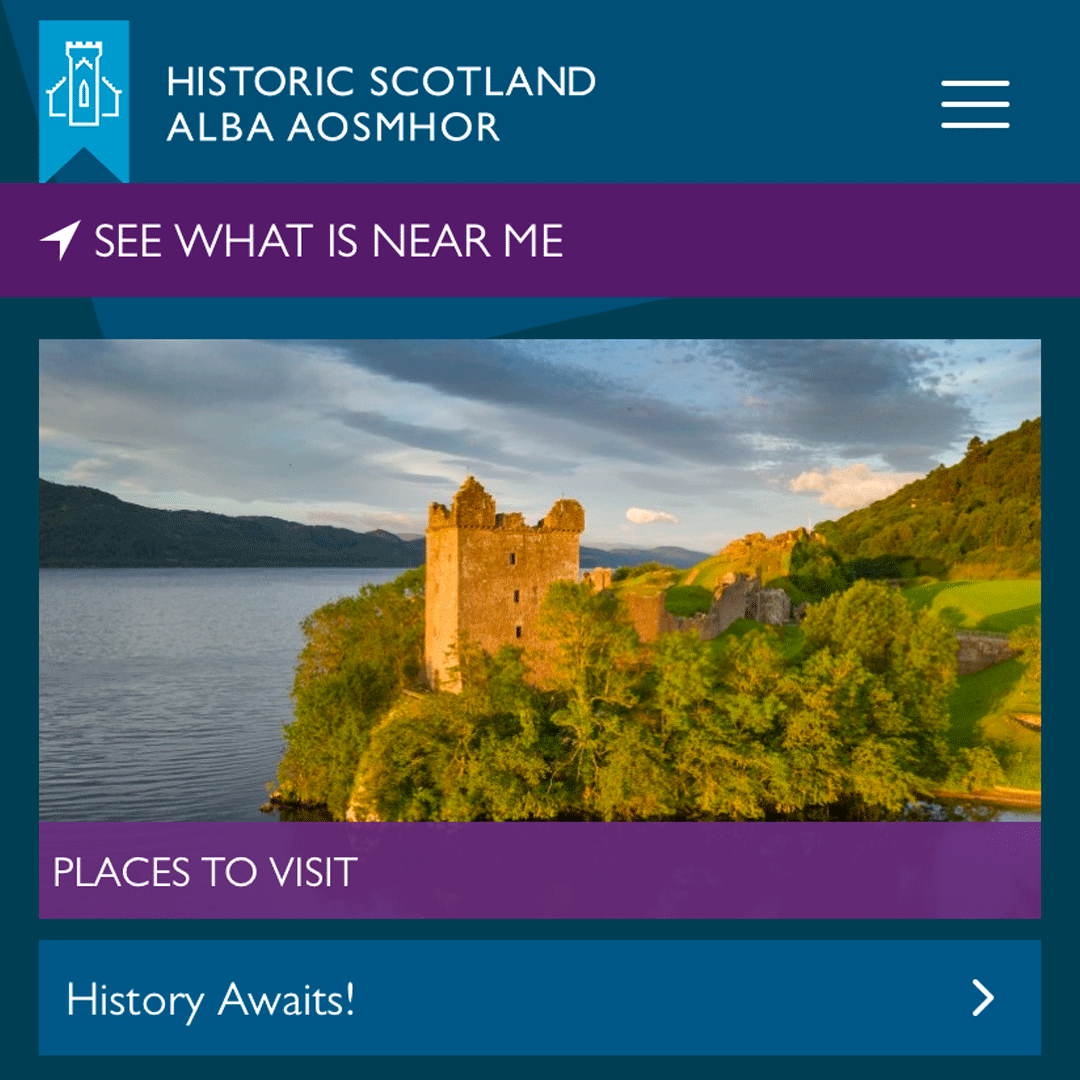Open the PLACES TO VISIT banner
This screenshot has width=1080, height=1080.
539,870
